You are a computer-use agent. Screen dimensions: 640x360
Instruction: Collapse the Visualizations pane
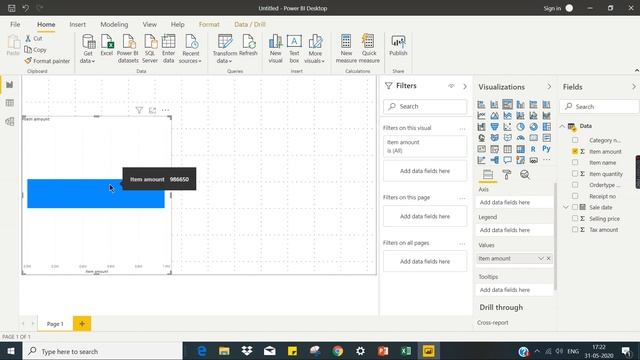(549, 87)
